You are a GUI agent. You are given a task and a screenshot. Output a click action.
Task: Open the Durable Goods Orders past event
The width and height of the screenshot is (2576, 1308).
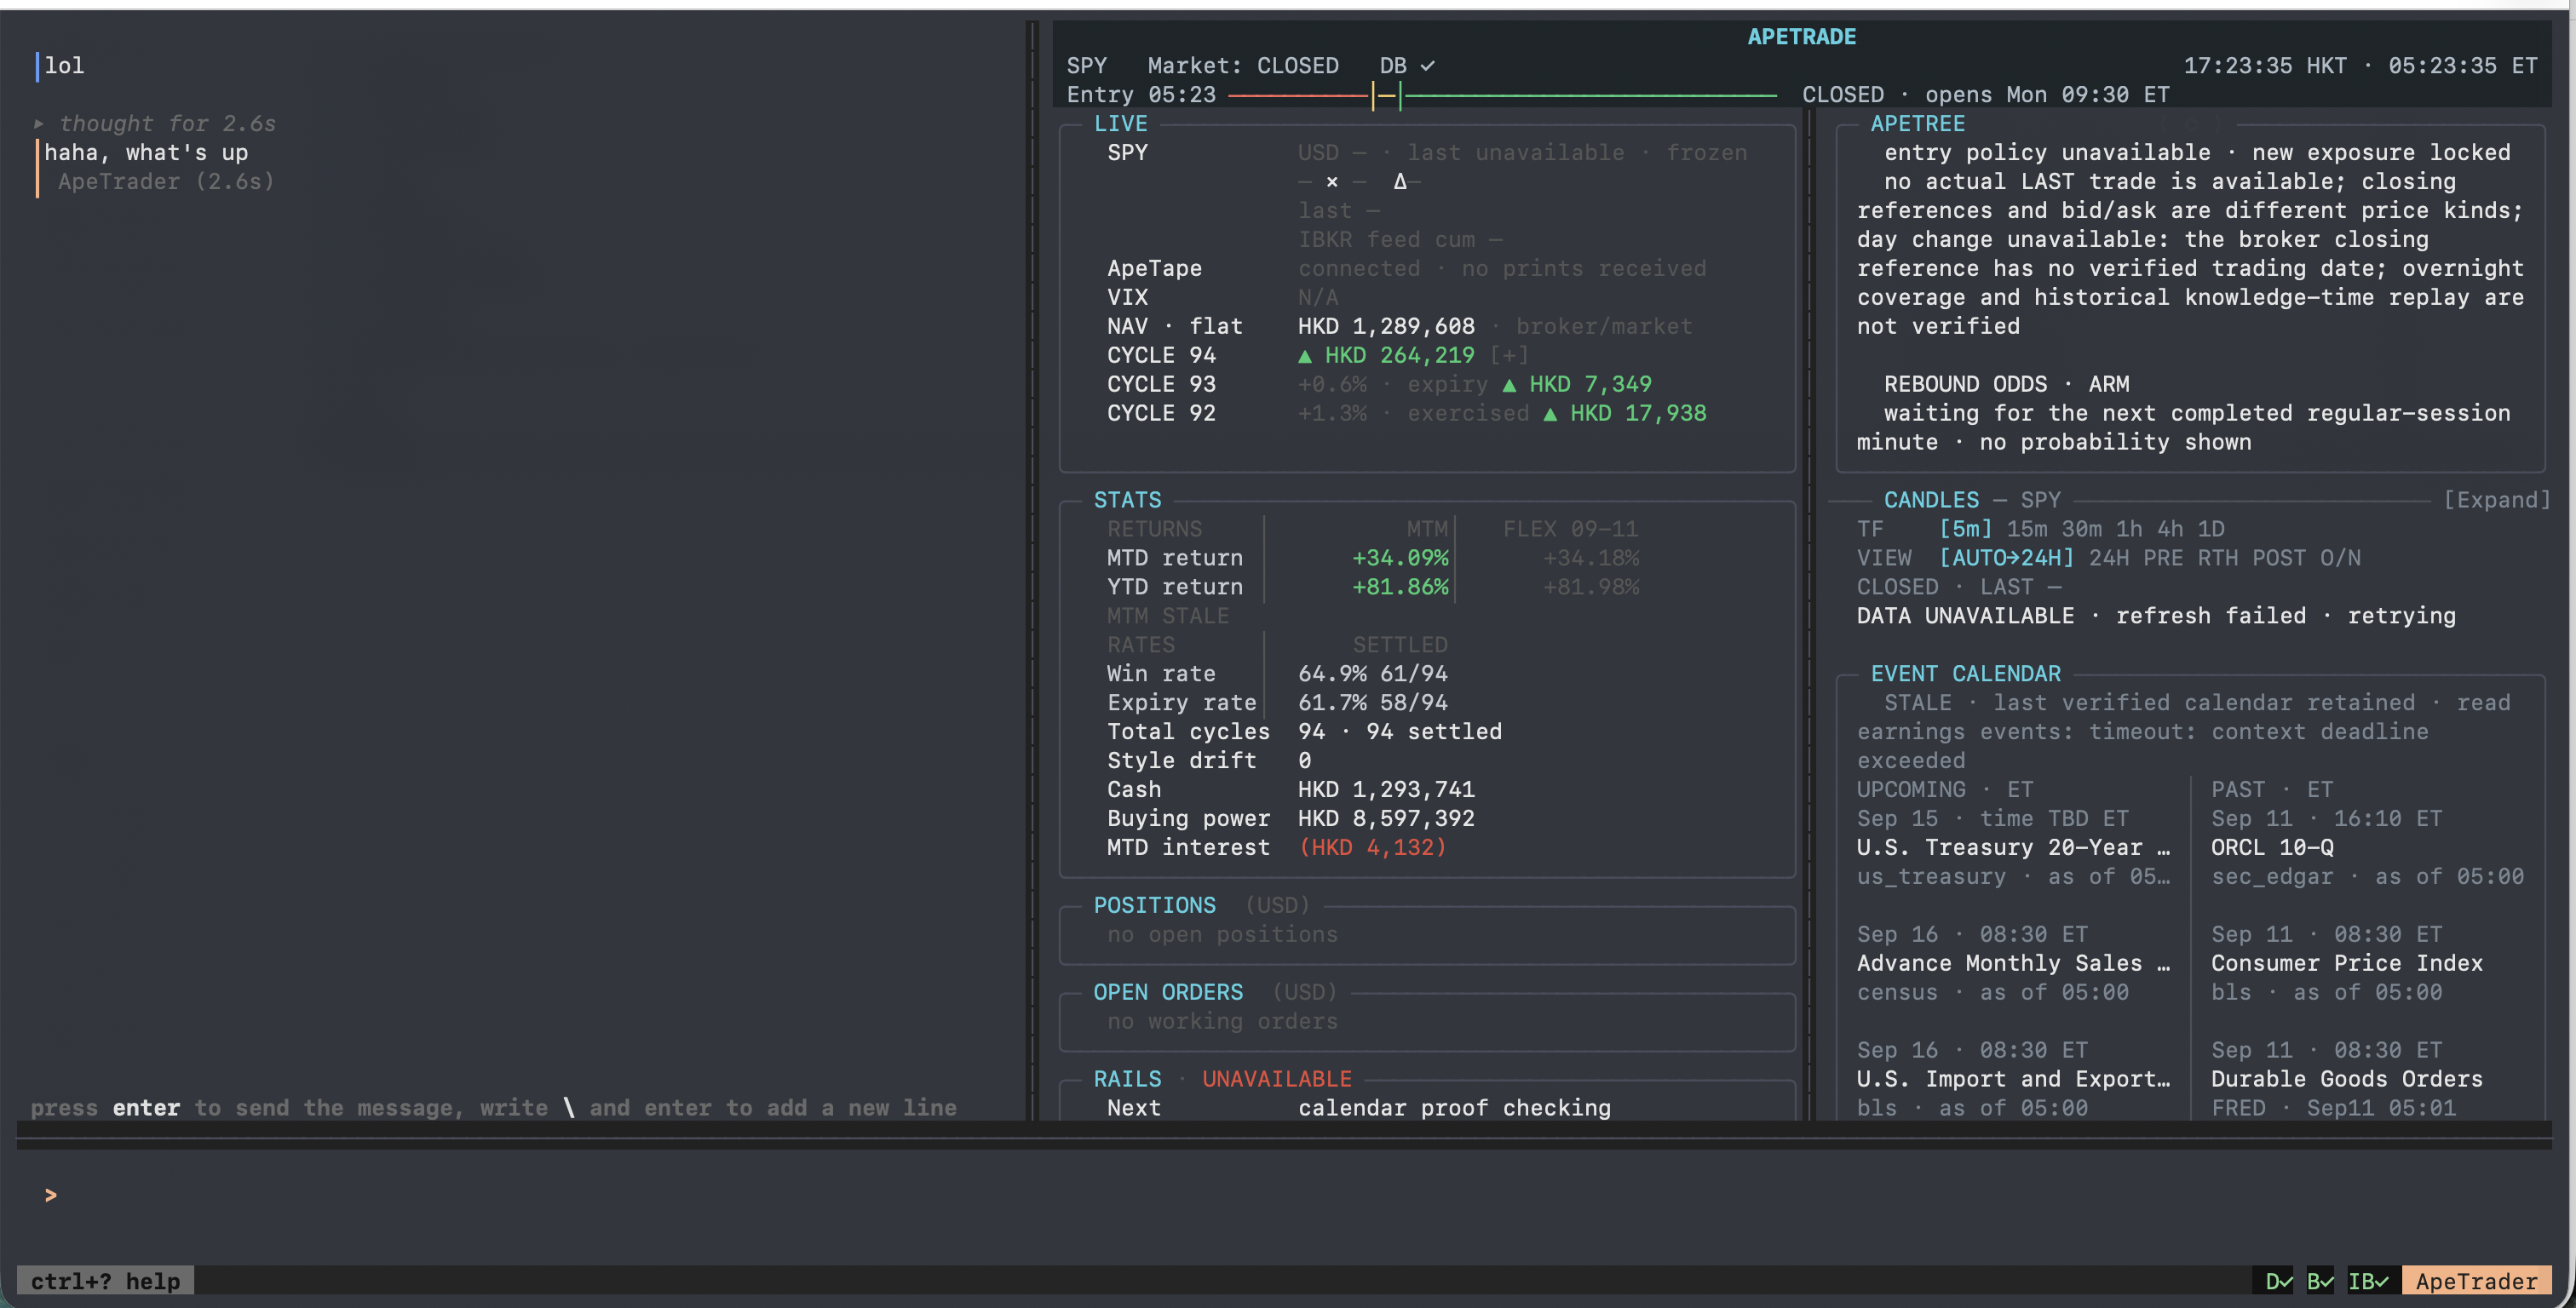tap(2347, 1079)
